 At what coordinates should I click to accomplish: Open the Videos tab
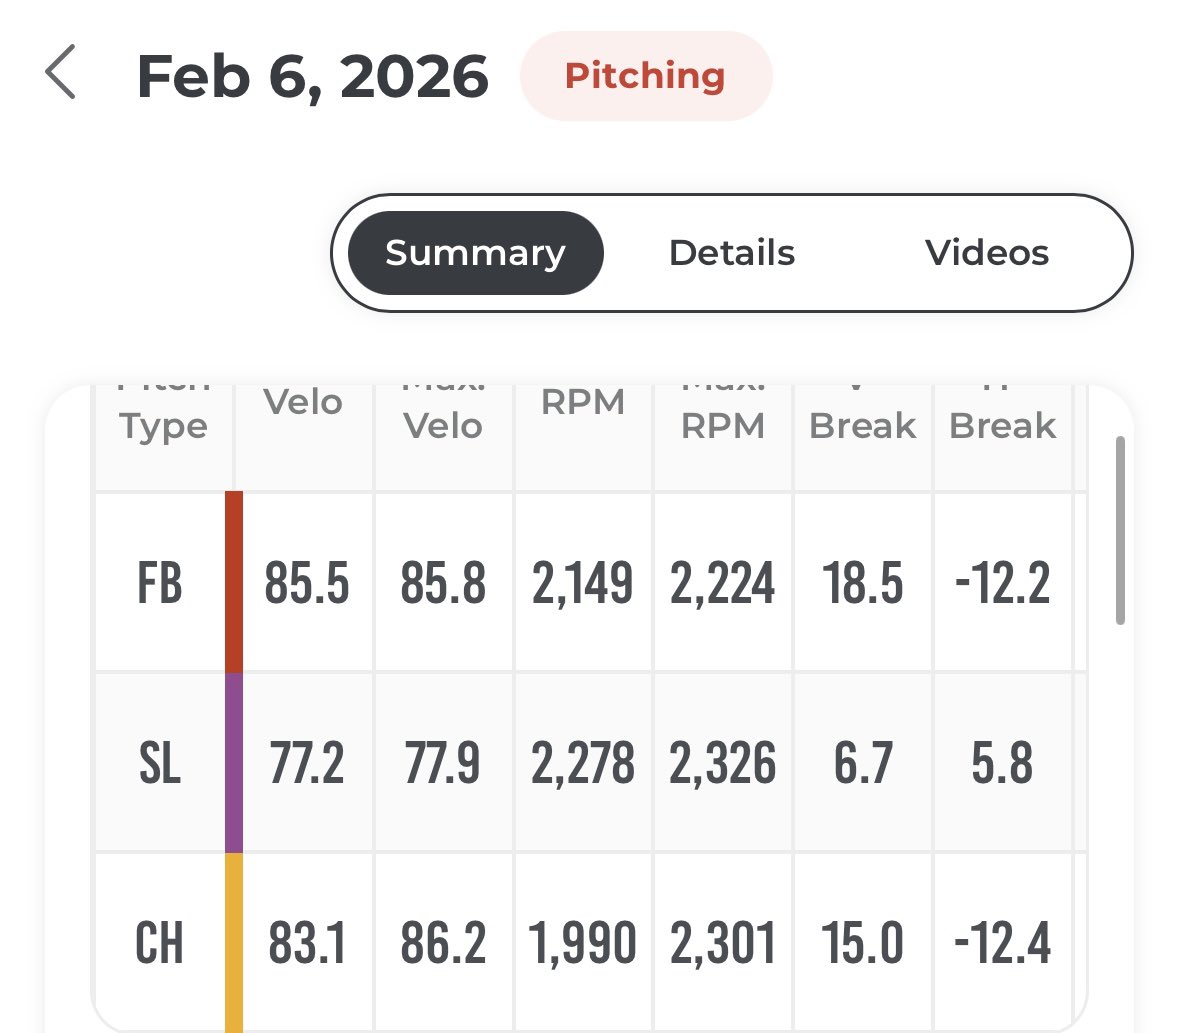987,253
